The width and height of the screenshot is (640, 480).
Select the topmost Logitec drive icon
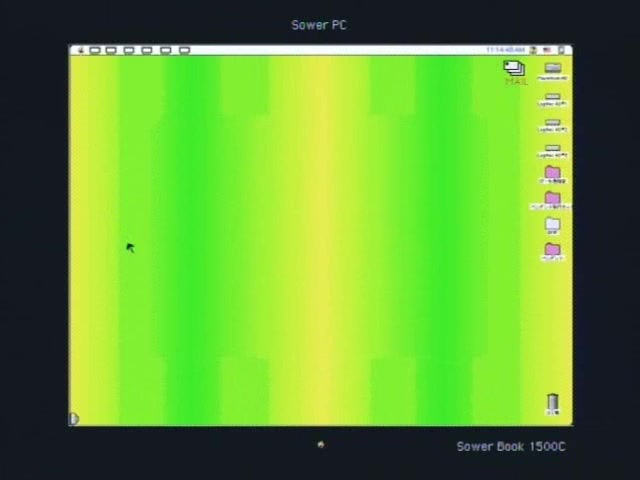[552, 97]
